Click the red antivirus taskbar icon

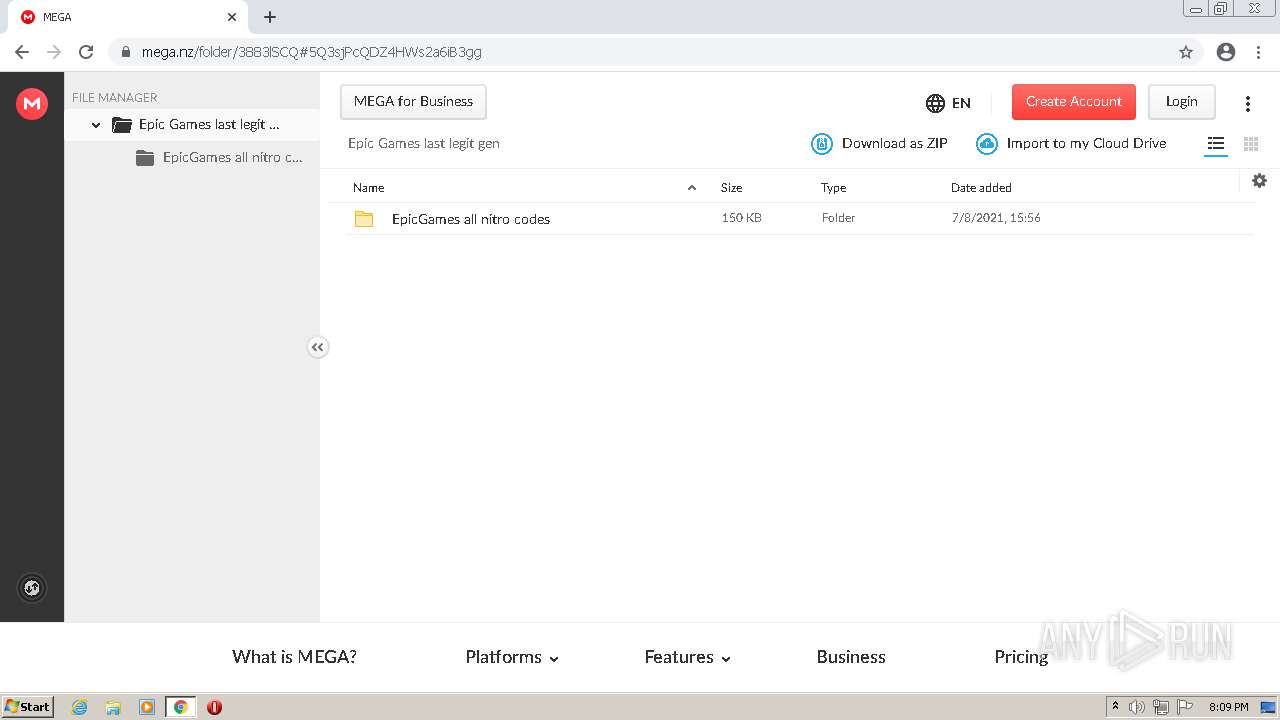[214, 707]
